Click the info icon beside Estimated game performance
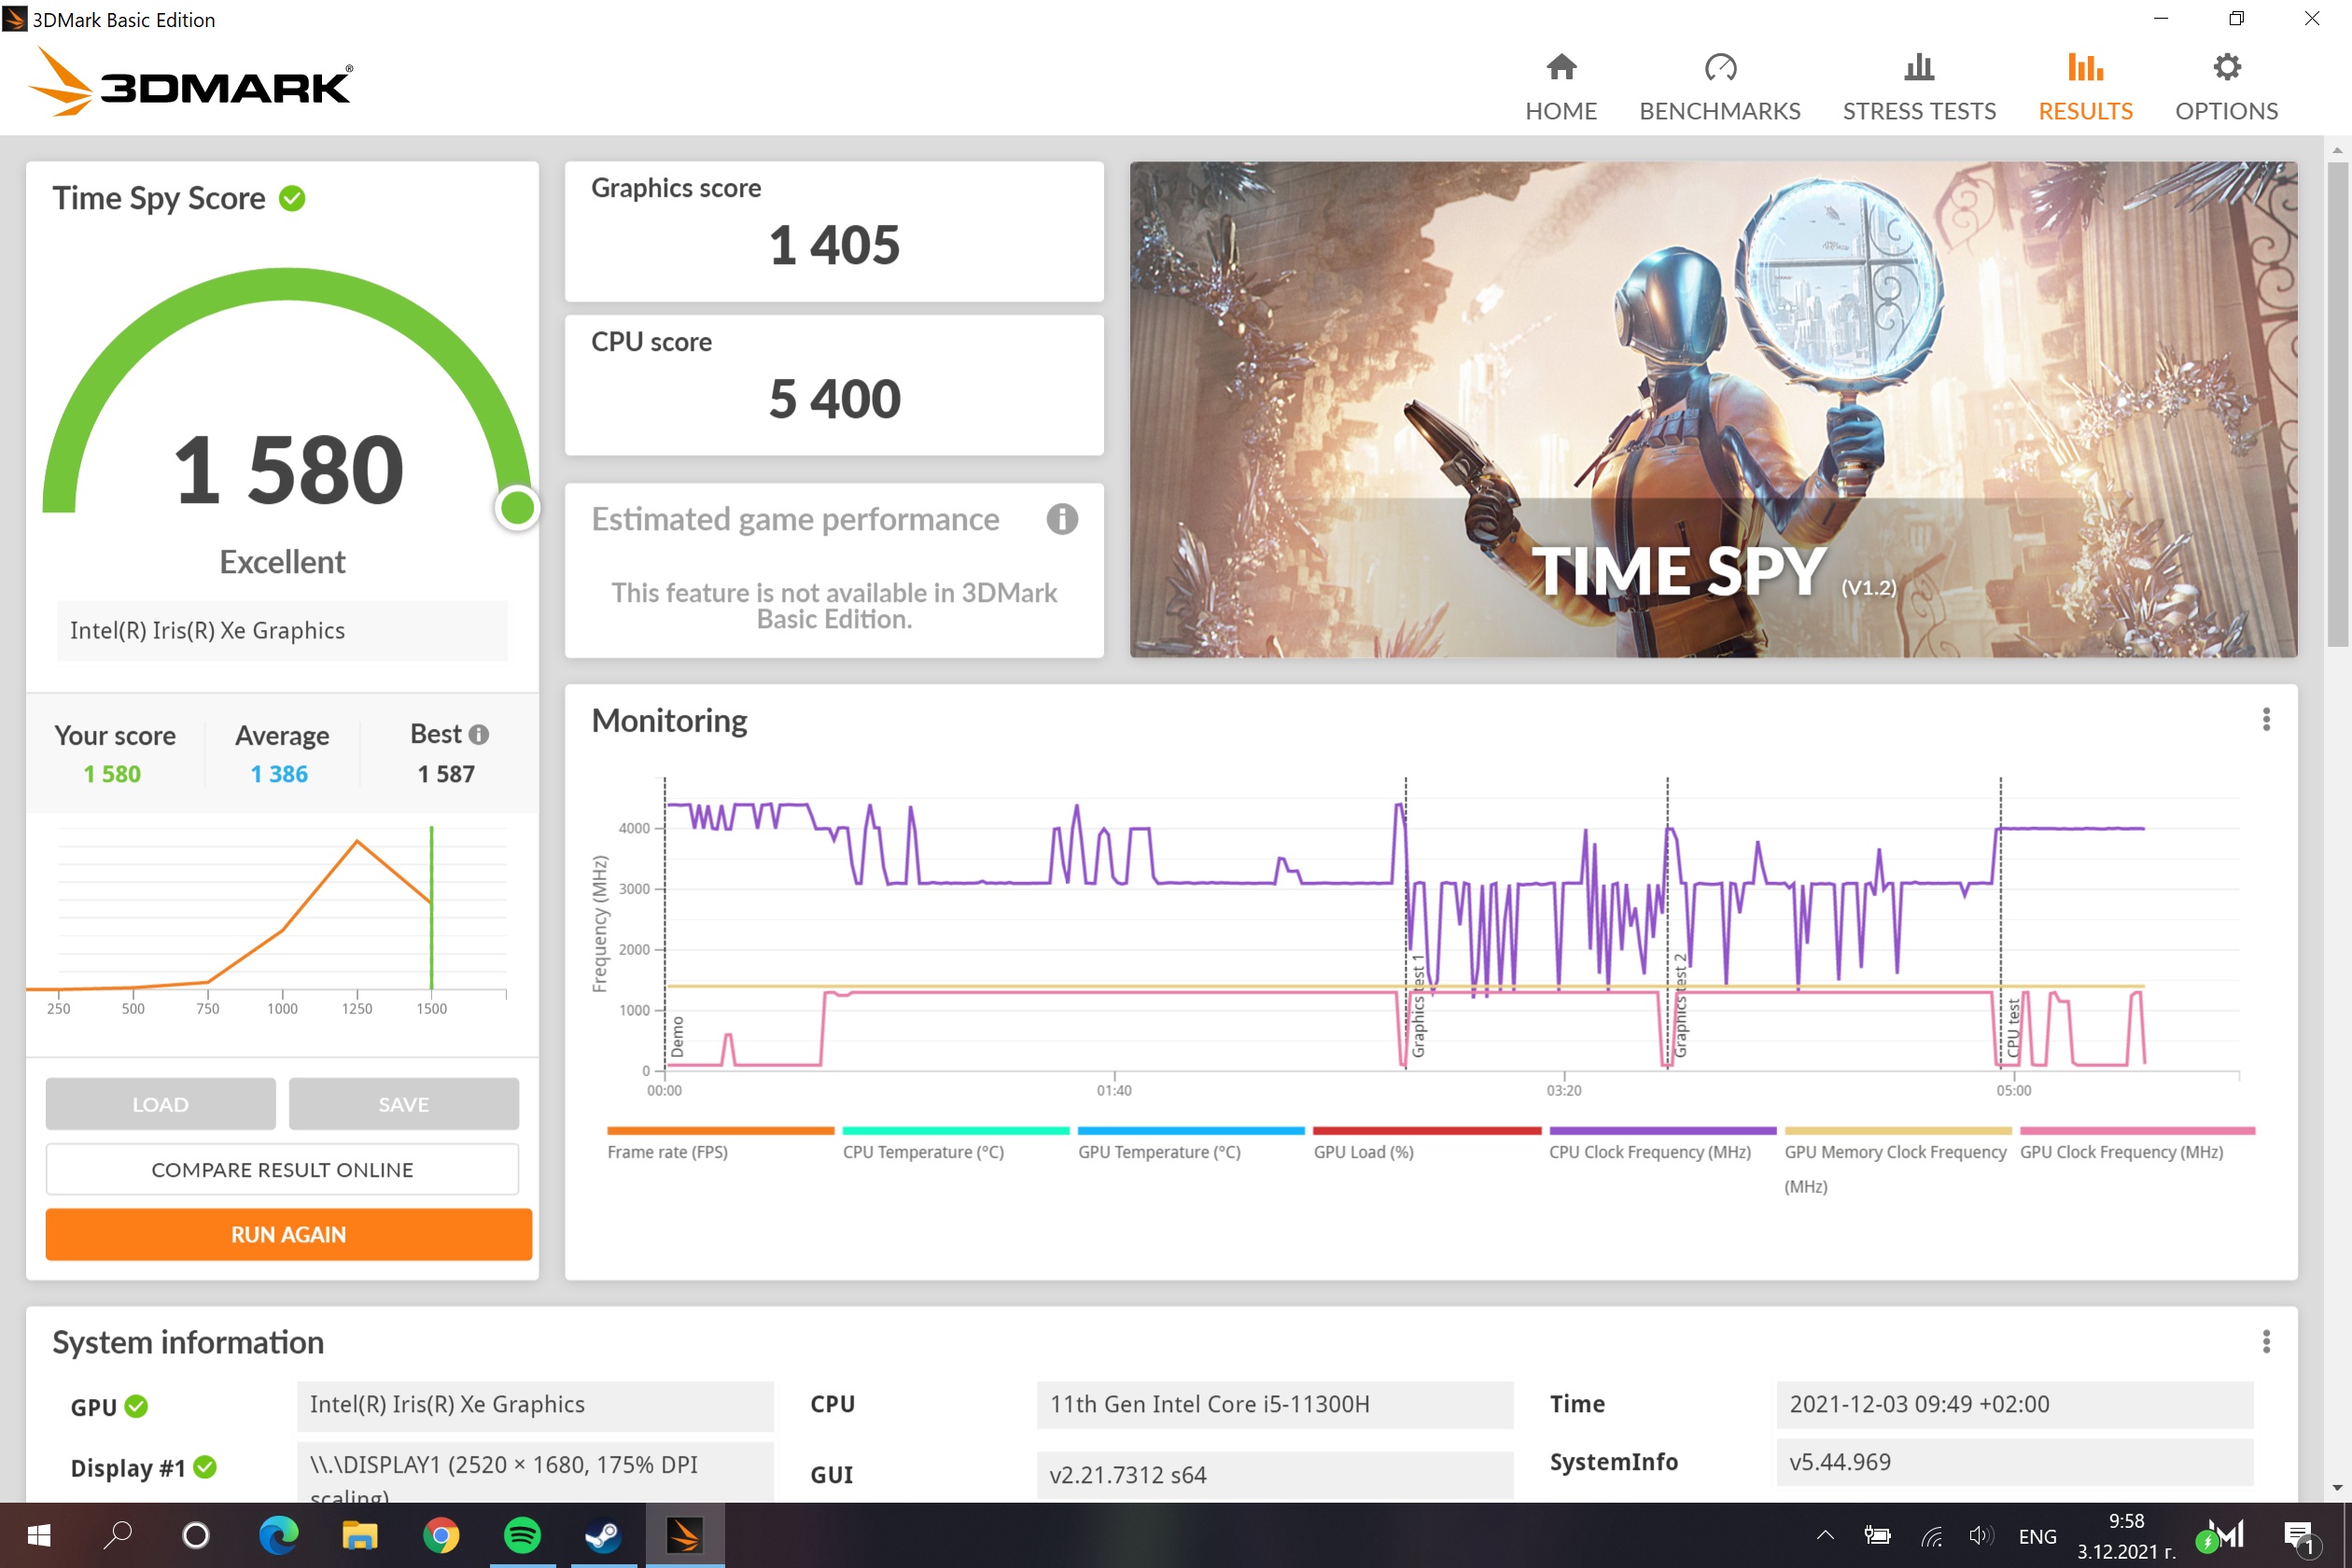2352x1568 pixels. point(1062,519)
